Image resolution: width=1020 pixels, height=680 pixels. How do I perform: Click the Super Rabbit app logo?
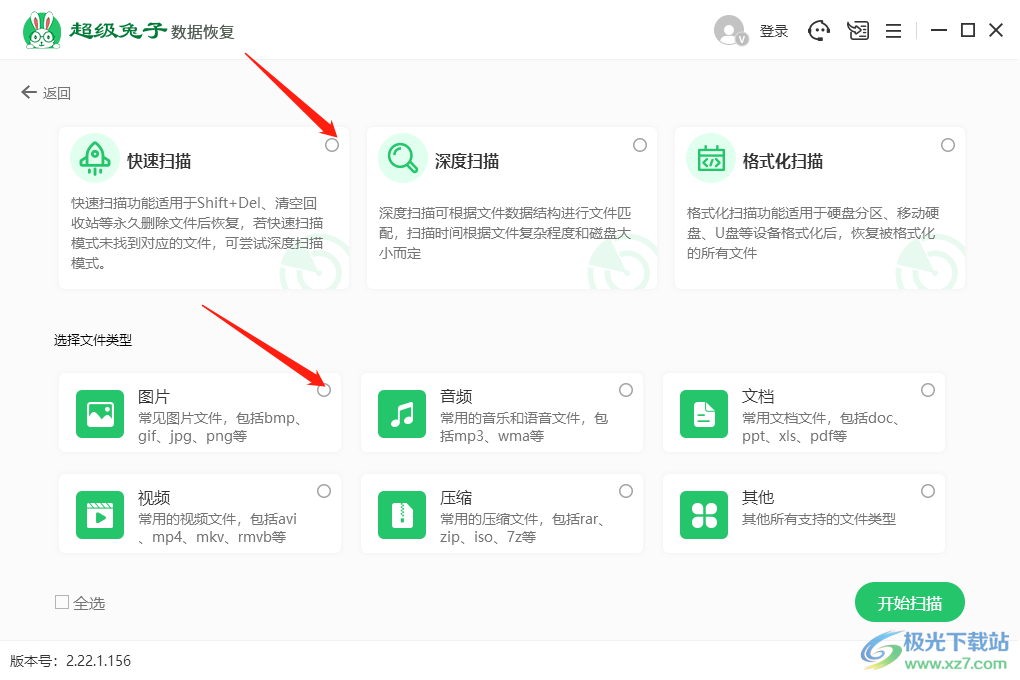coord(42,30)
